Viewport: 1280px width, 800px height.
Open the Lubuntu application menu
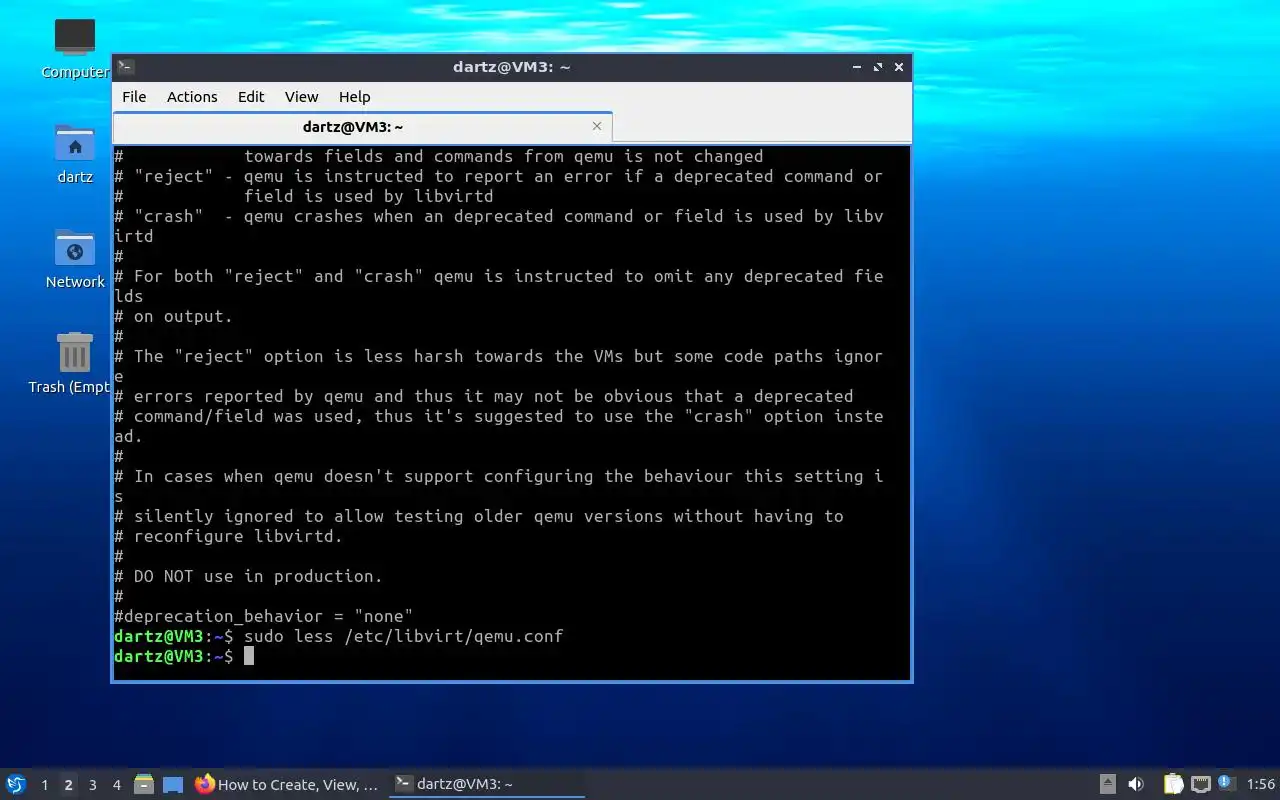16,784
